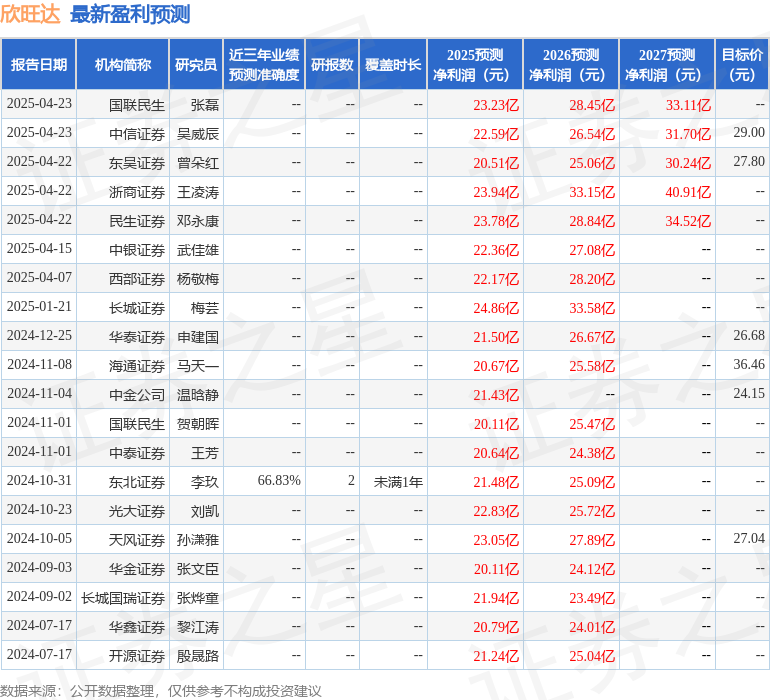Click the 2027预测净利润 column header
Screen dimensions: 770x700
[666, 64]
